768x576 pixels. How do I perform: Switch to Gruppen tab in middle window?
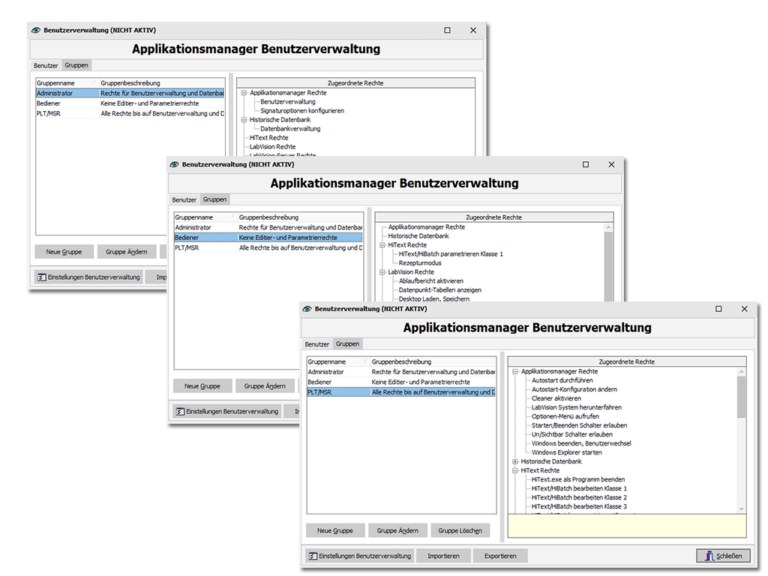(x=215, y=199)
